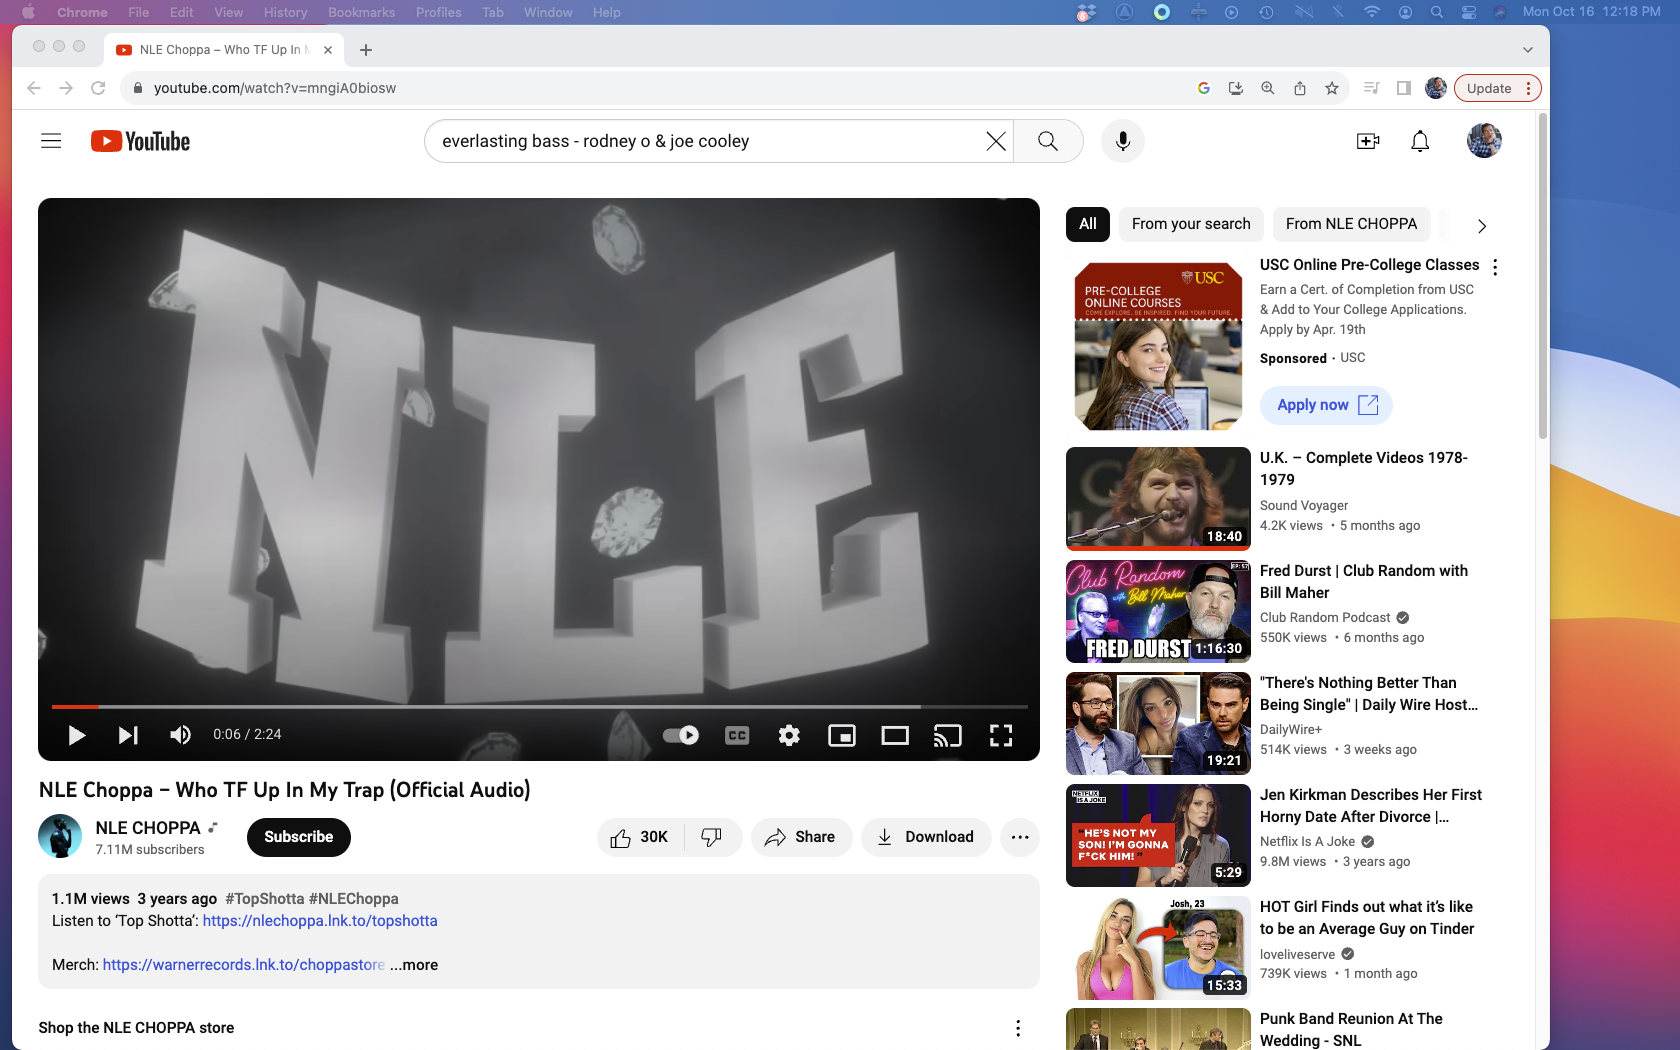Download this video
Screen dimensions: 1680x1050
pyautogui.click(x=926, y=837)
